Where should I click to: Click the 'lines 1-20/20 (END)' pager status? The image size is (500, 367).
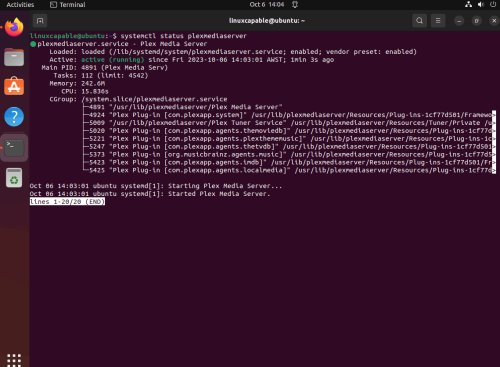tap(67, 202)
